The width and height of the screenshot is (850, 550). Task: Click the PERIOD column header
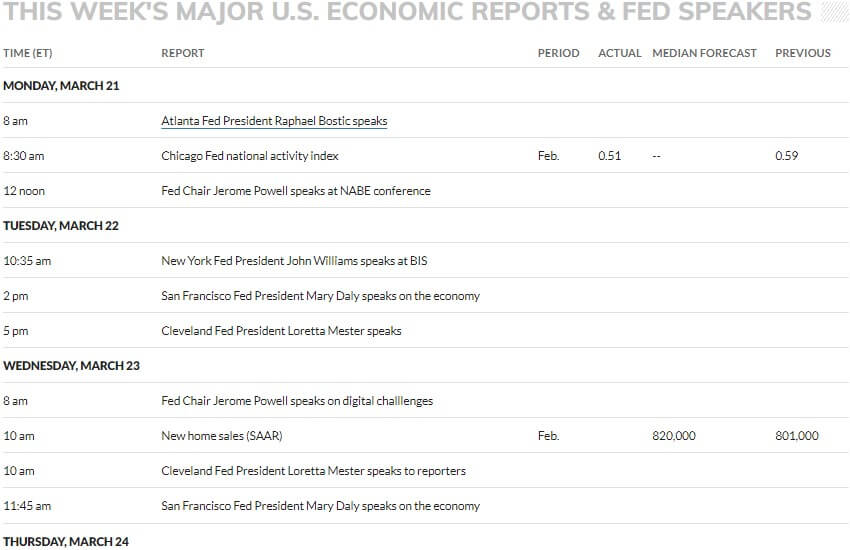[x=558, y=53]
